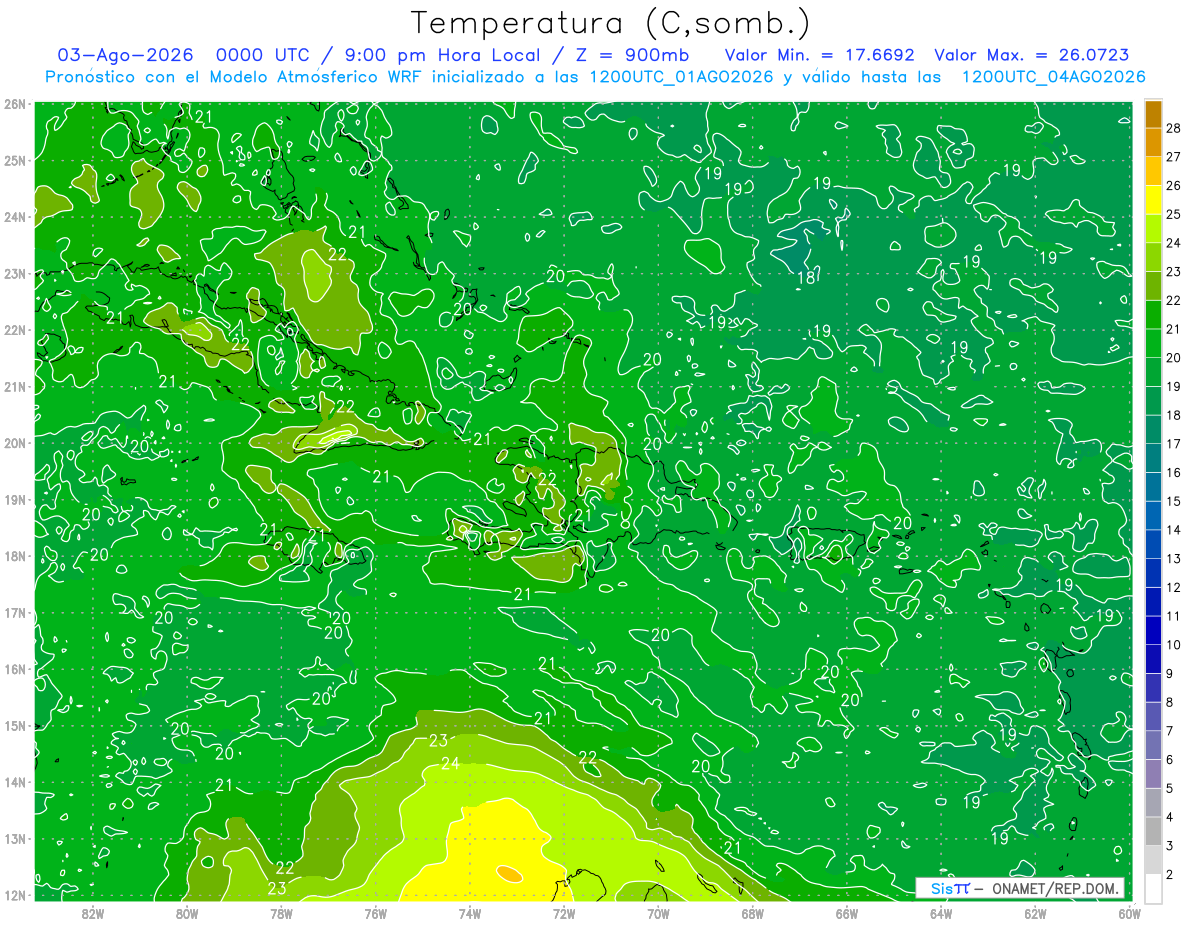Click the "62W" longitude axis label
Viewport: 1200px width, 927px height.
point(1035,913)
